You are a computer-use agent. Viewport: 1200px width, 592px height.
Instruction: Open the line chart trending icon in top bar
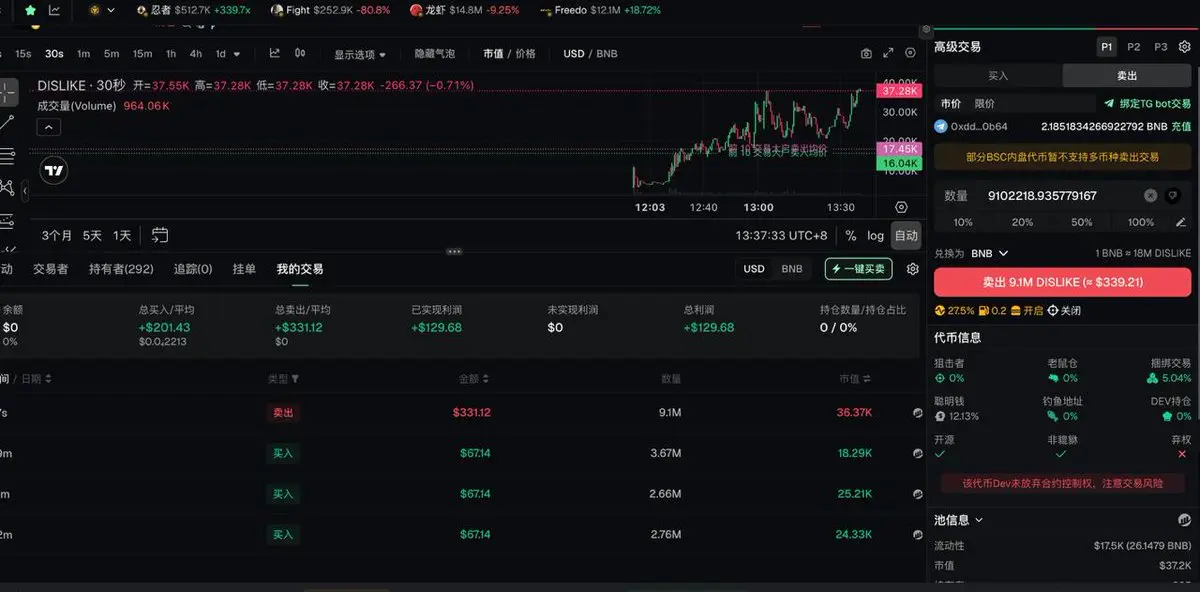54,10
